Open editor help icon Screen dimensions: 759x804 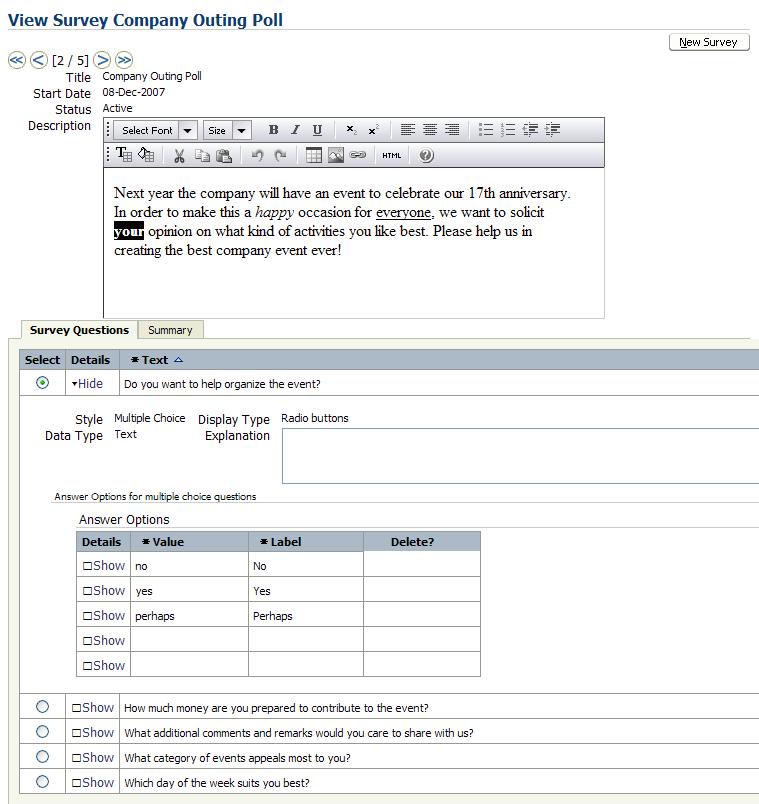pyautogui.click(x=426, y=155)
